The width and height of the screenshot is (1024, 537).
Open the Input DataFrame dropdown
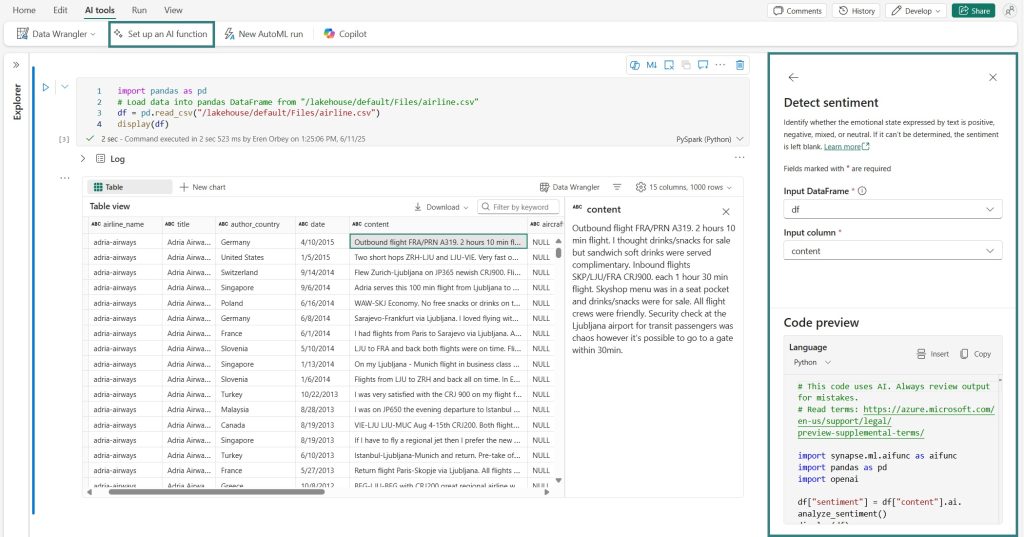(892, 210)
